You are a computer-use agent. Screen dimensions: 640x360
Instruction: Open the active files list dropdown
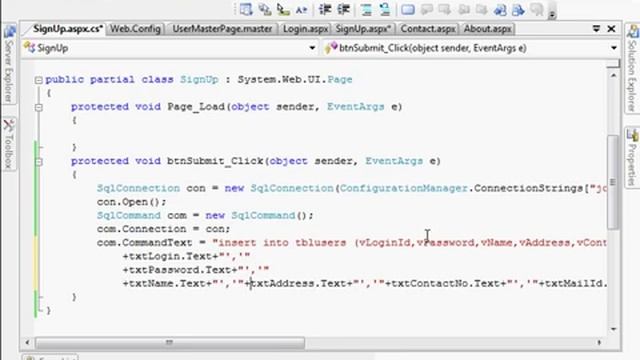pos(596,29)
